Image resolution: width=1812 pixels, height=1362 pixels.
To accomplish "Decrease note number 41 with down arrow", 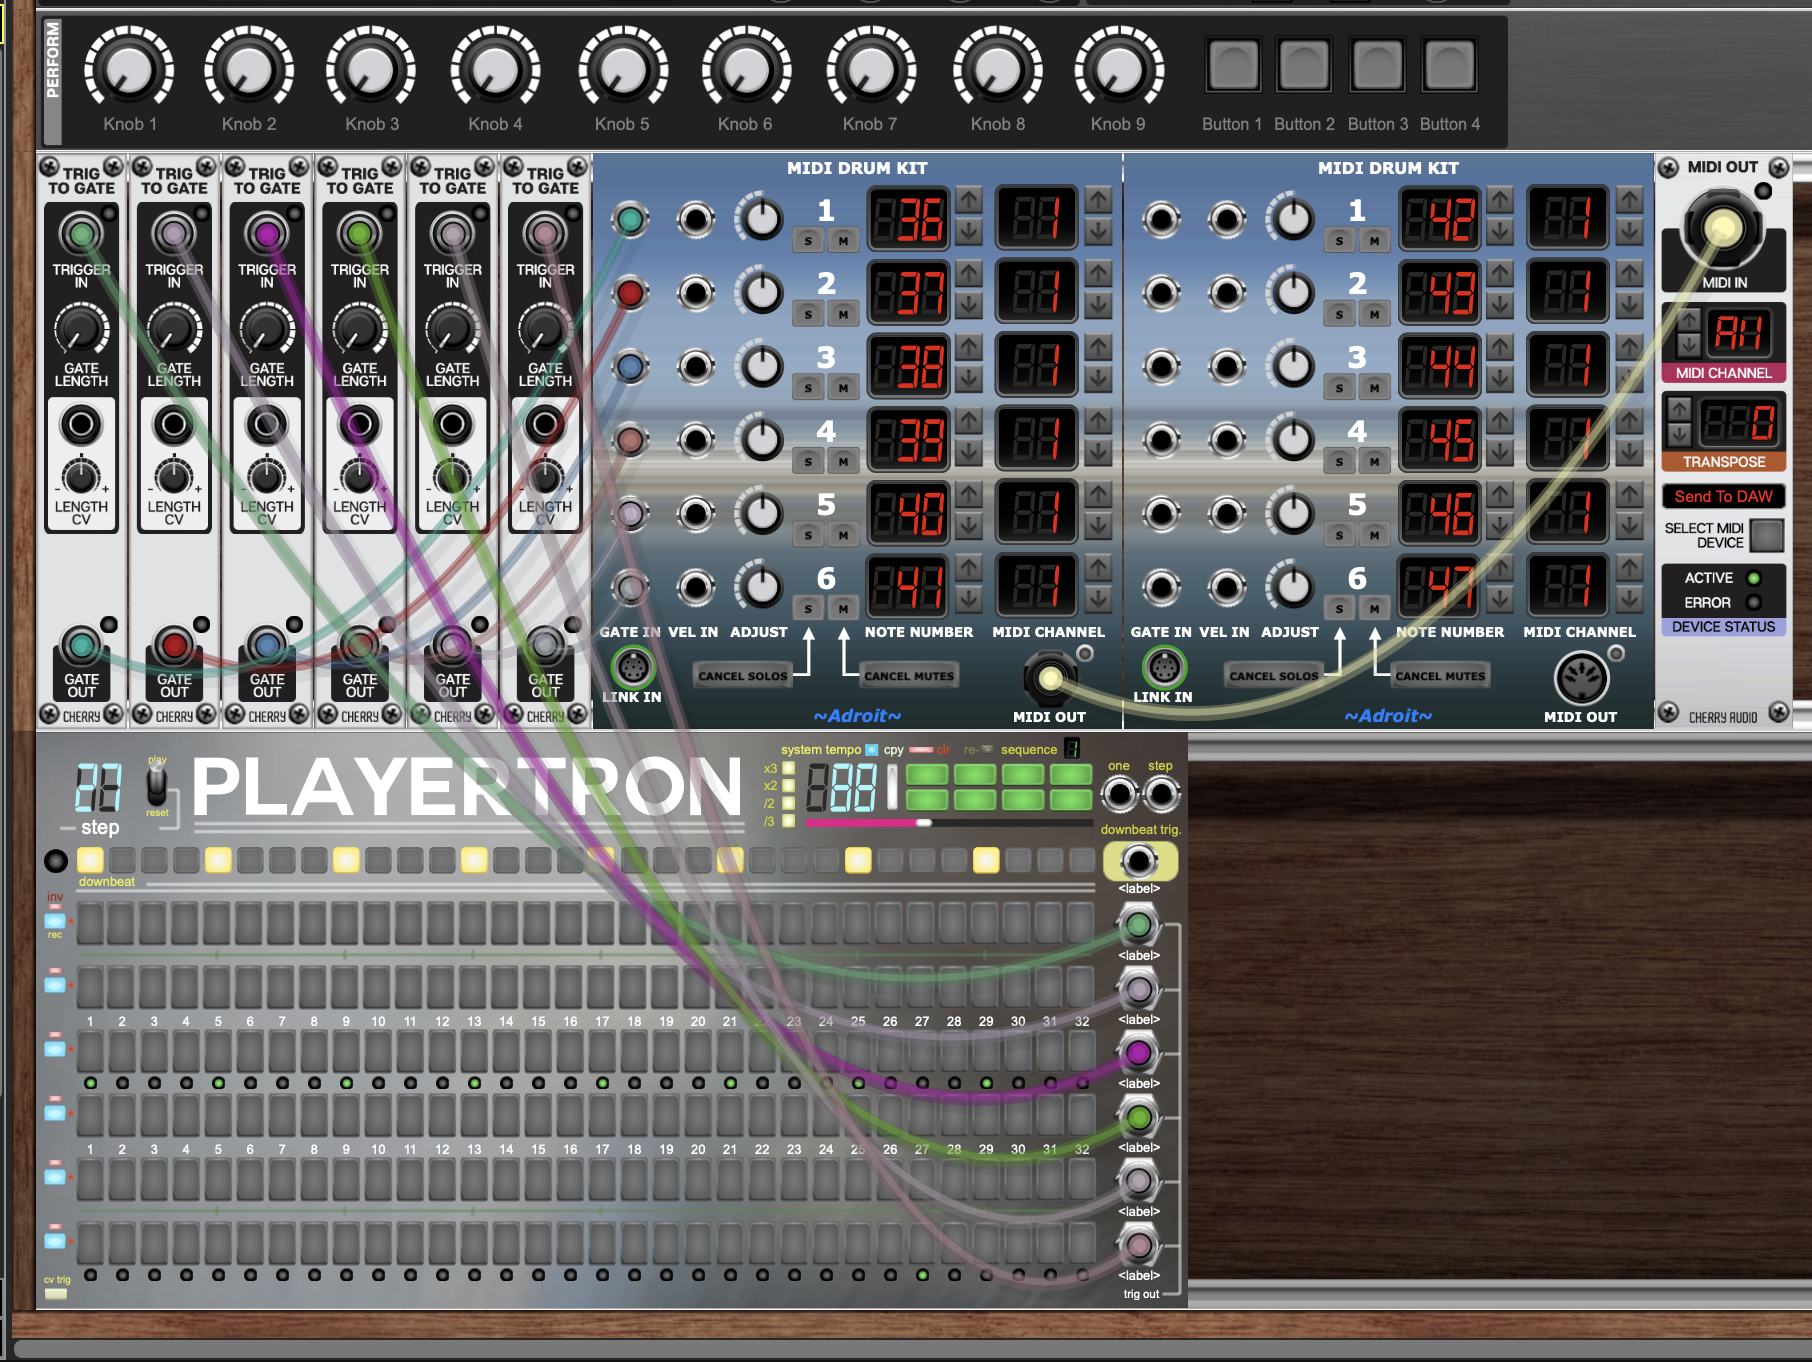I will [968, 600].
